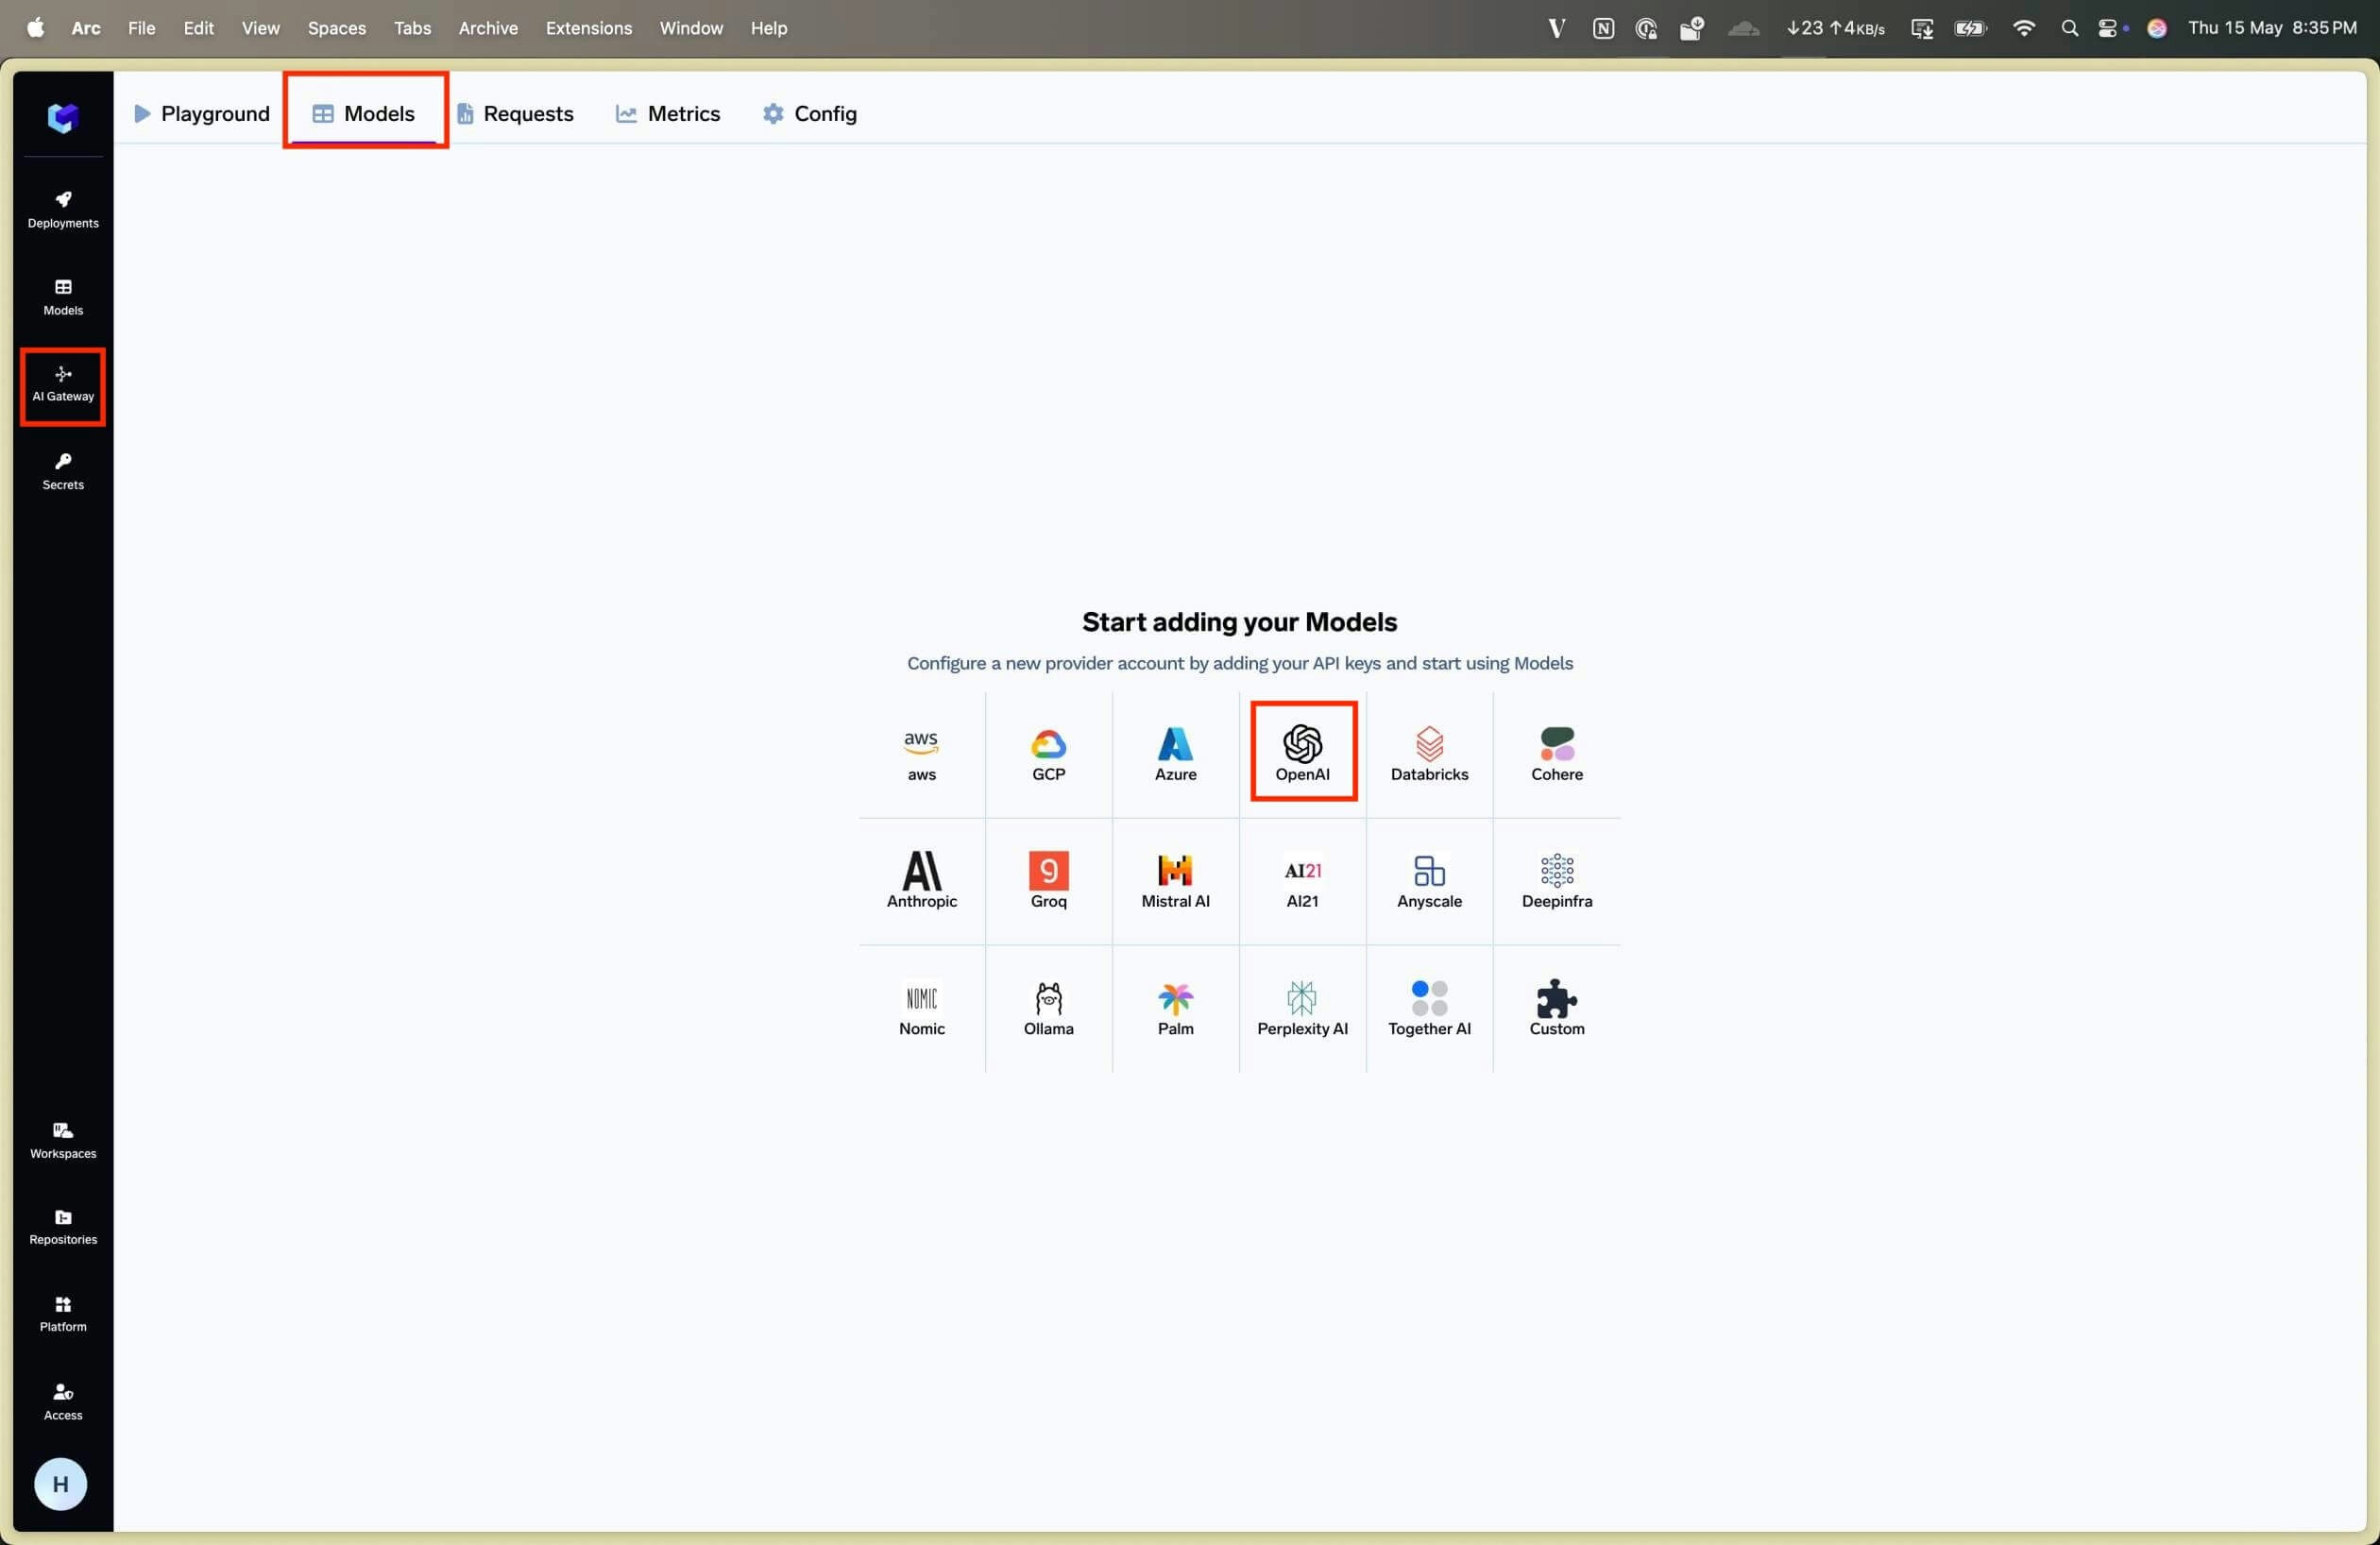Viewport: 2380px width, 1545px height.
Task: Open Models in the left sidebar
Action: pos(63,297)
